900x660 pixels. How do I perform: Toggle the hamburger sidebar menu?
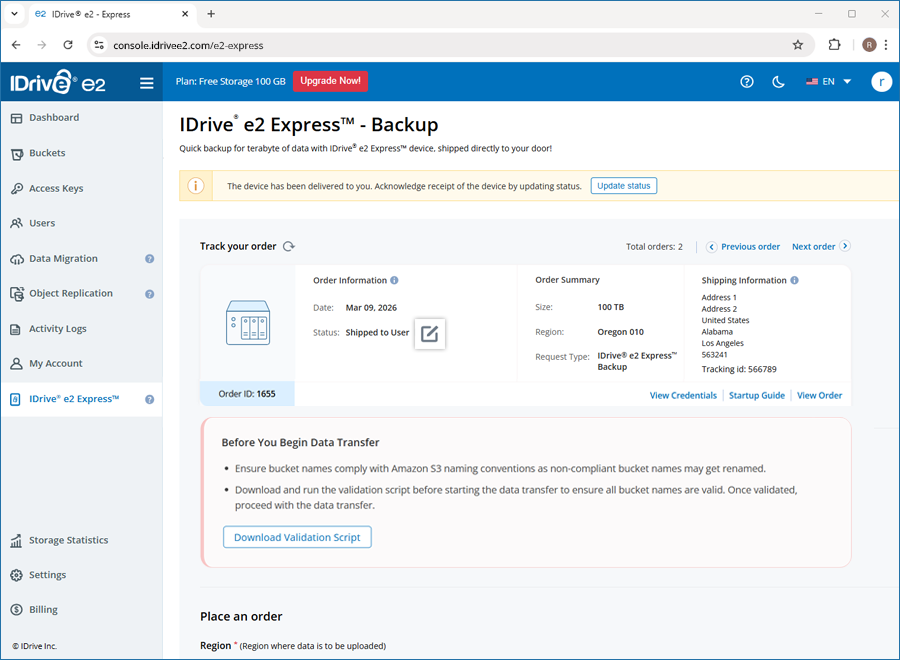[x=147, y=83]
